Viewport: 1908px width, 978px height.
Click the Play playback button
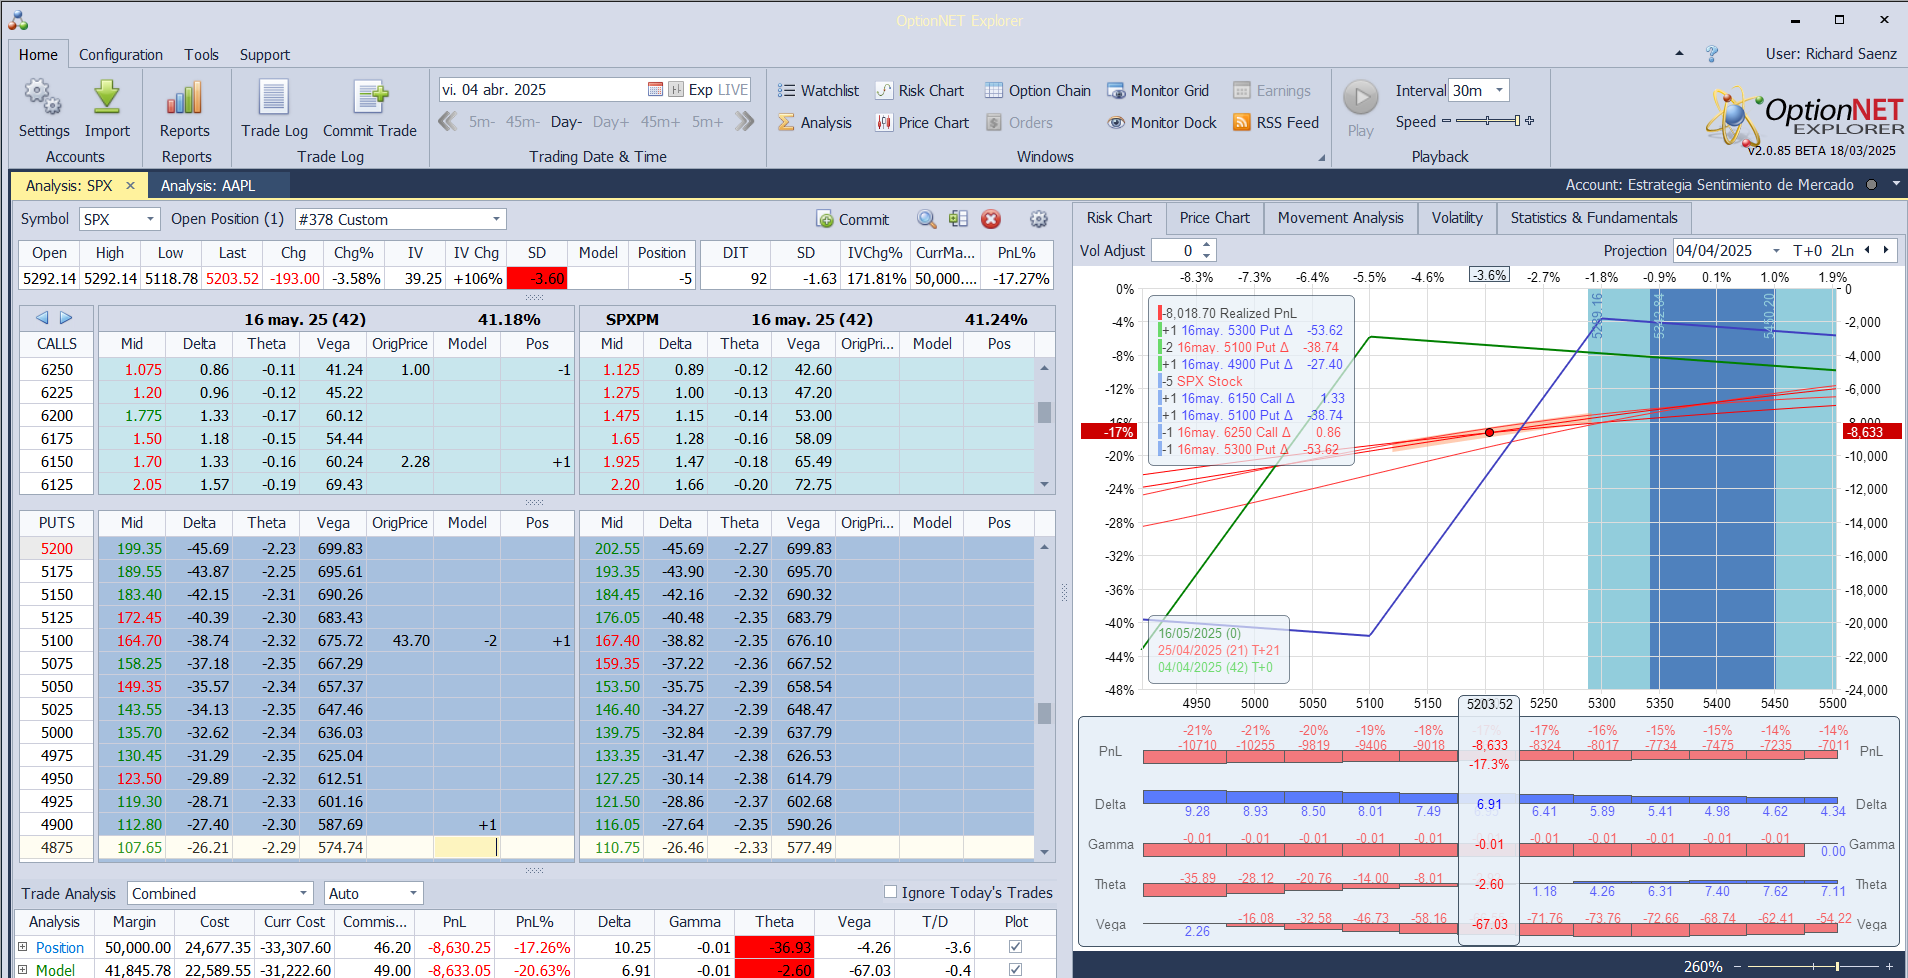[x=1360, y=108]
